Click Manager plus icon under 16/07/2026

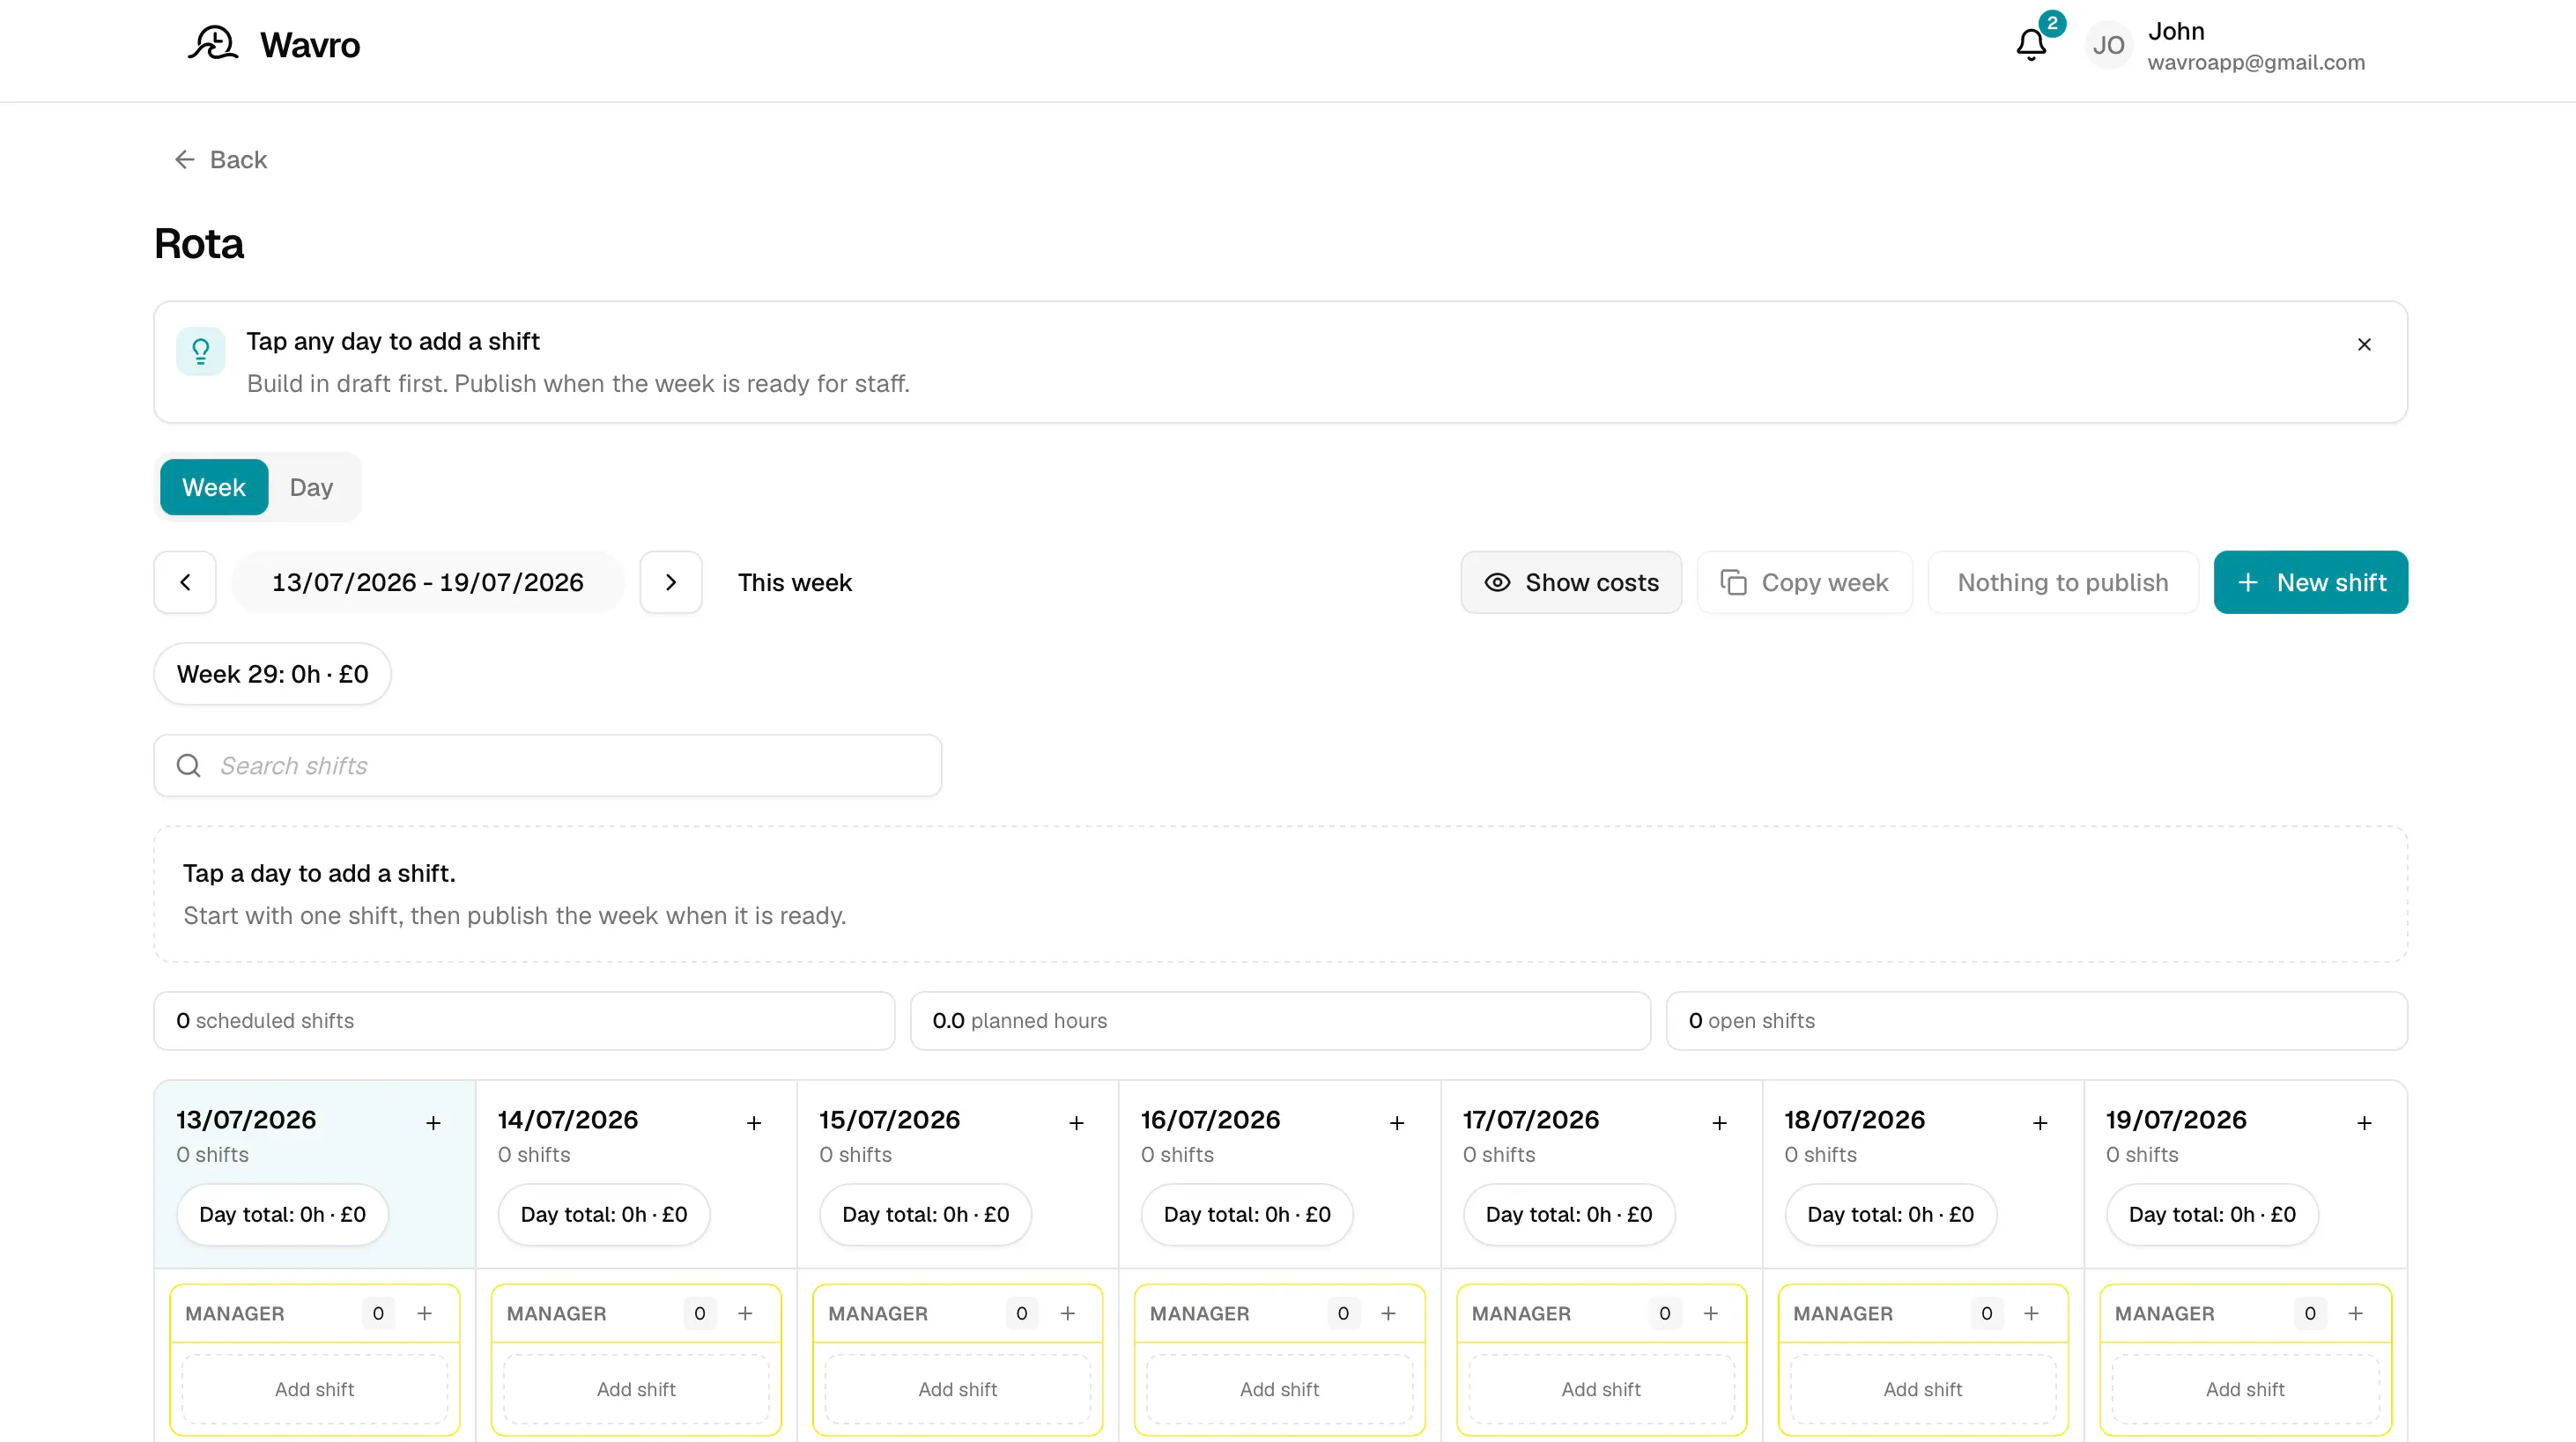click(x=1388, y=1313)
